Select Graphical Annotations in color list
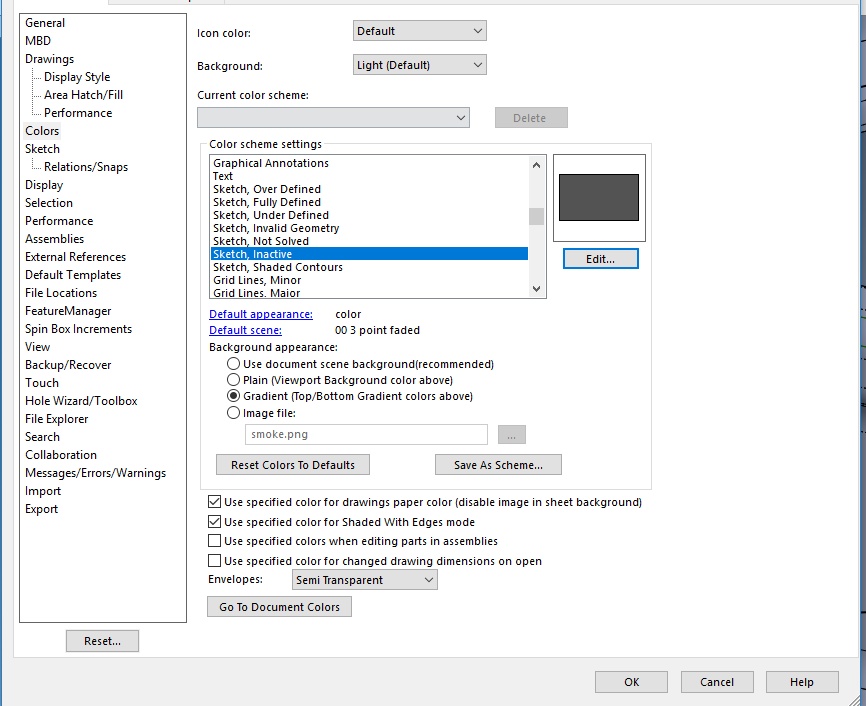 [369, 163]
